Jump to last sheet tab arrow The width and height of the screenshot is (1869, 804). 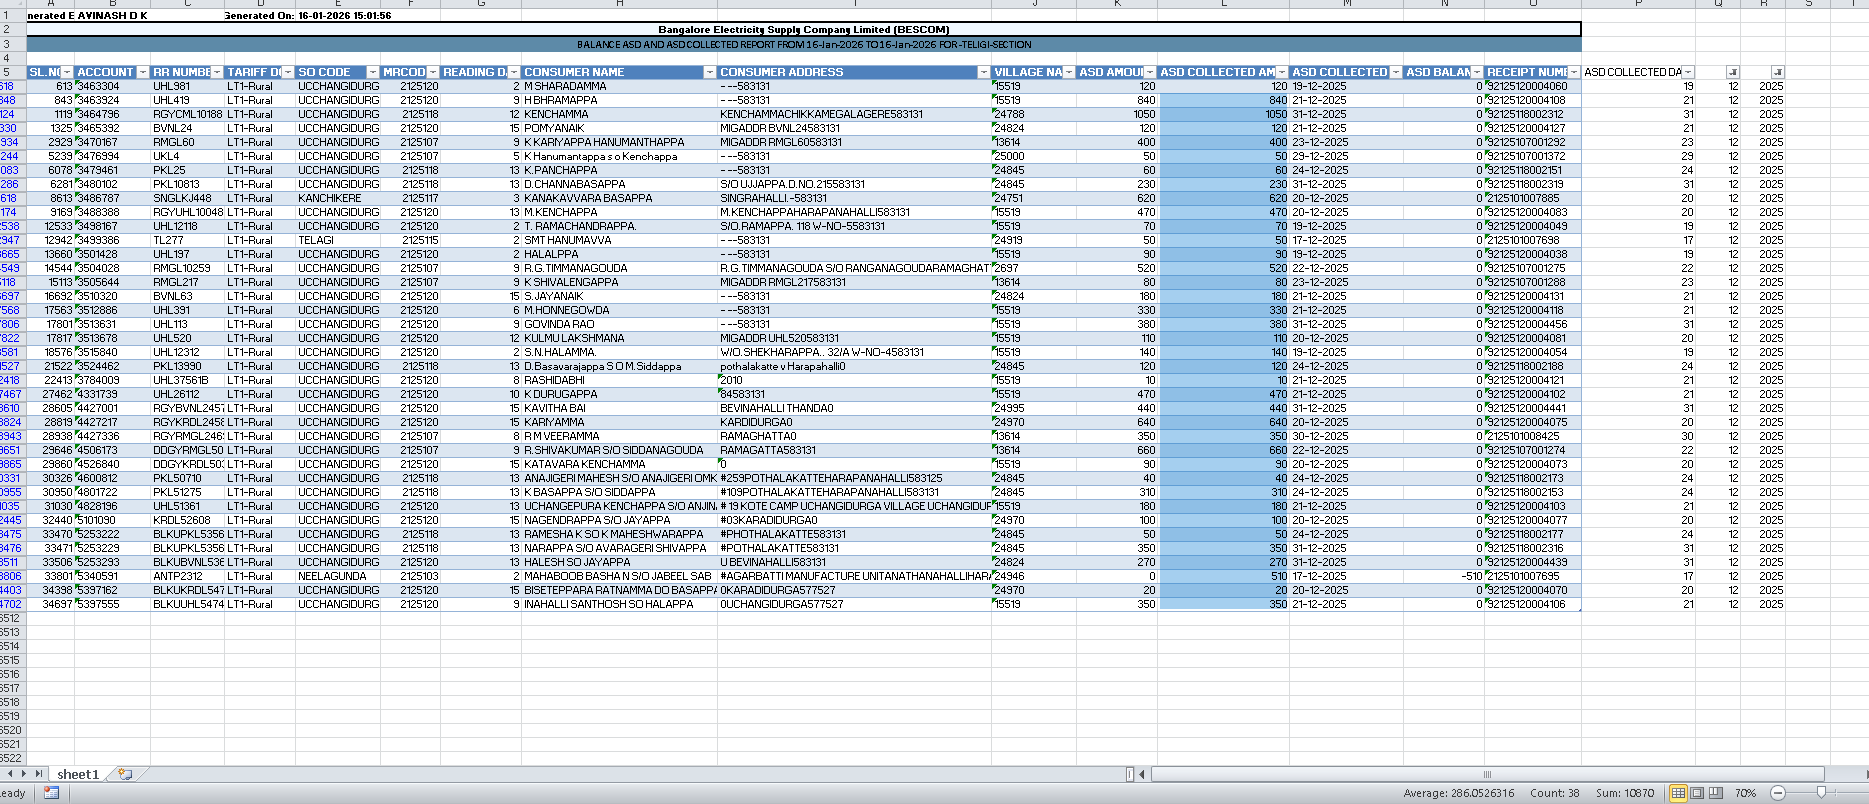[39, 774]
